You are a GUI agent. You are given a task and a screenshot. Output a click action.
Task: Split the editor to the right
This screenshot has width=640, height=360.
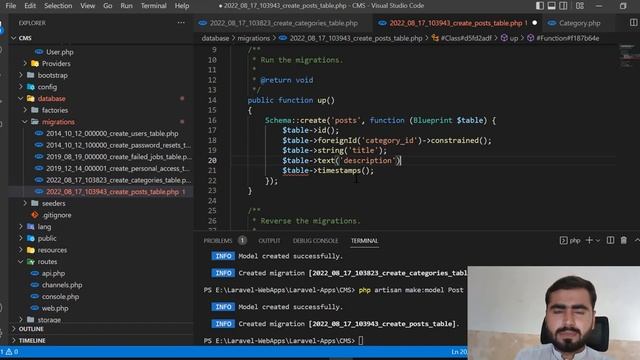coord(633,23)
